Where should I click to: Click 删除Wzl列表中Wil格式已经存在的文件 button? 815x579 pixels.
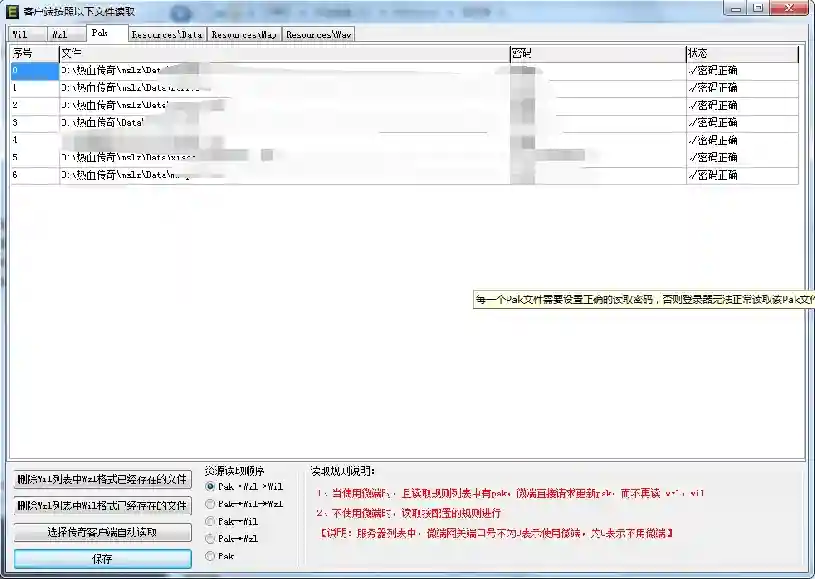tap(102, 506)
